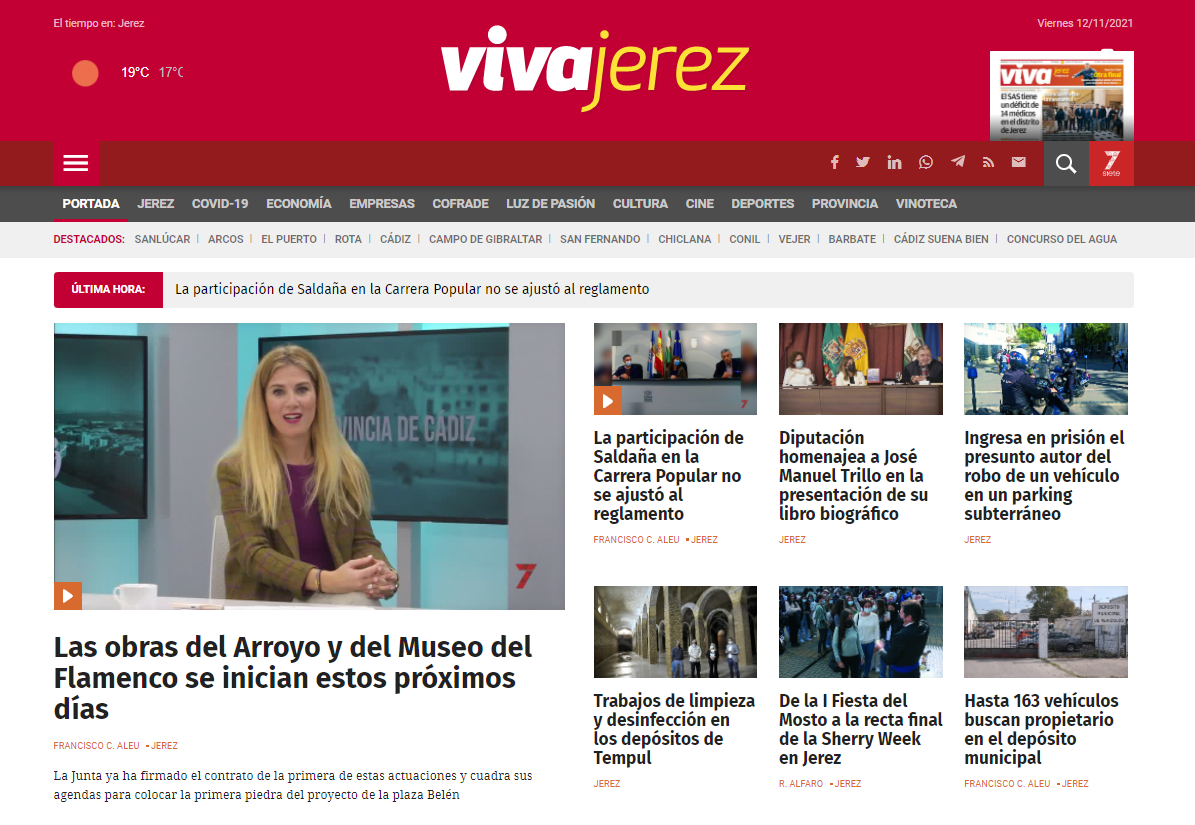Click the Sherry Week crowd photo

tap(860, 632)
